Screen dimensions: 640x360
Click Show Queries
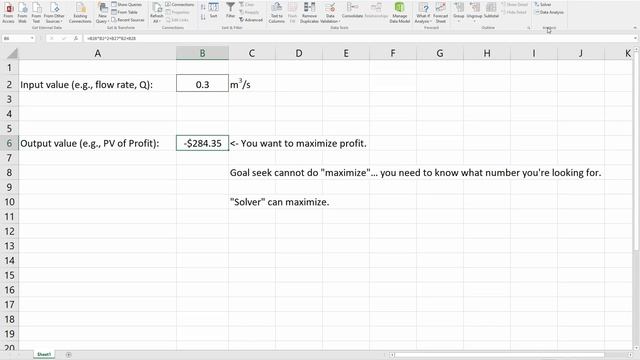pos(127,4)
